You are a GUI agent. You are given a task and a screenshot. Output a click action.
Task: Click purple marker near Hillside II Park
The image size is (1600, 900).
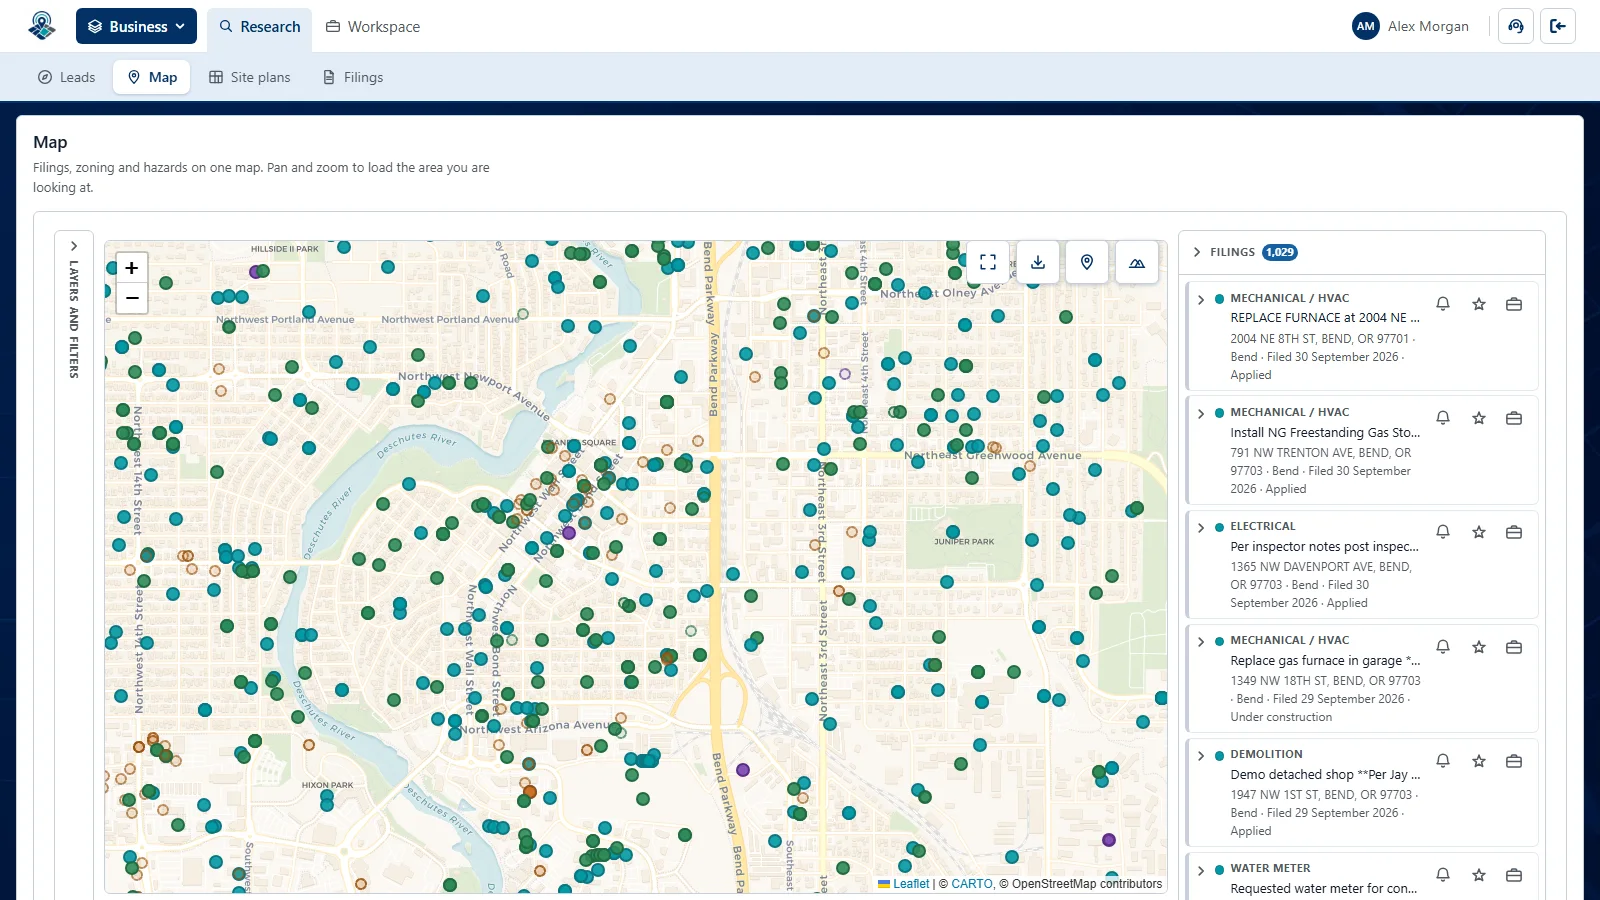(x=255, y=271)
